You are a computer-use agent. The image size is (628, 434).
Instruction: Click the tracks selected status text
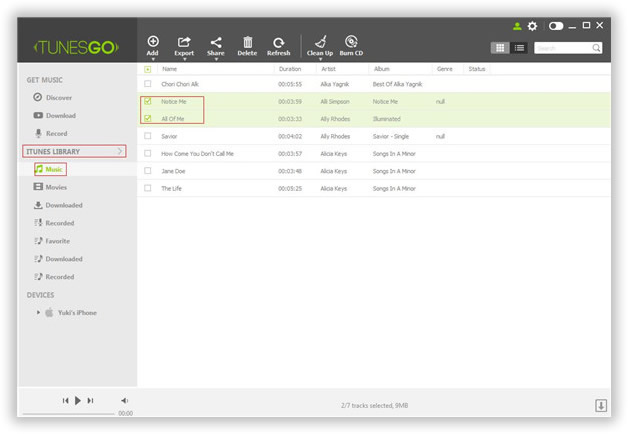(x=375, y=406)
